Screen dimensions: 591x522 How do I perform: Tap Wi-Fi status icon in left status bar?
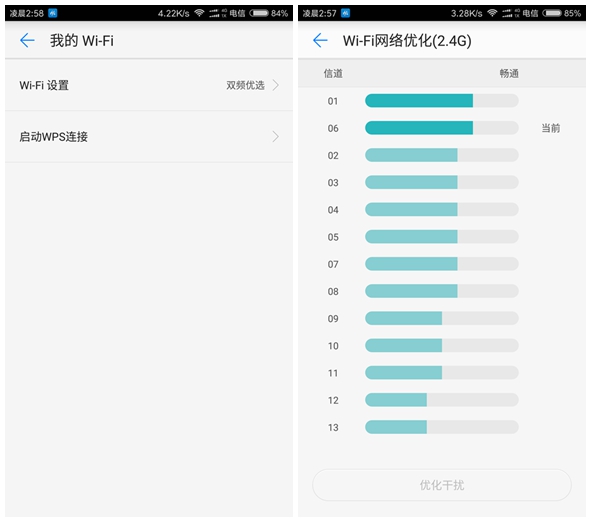[x=199, y=13]
